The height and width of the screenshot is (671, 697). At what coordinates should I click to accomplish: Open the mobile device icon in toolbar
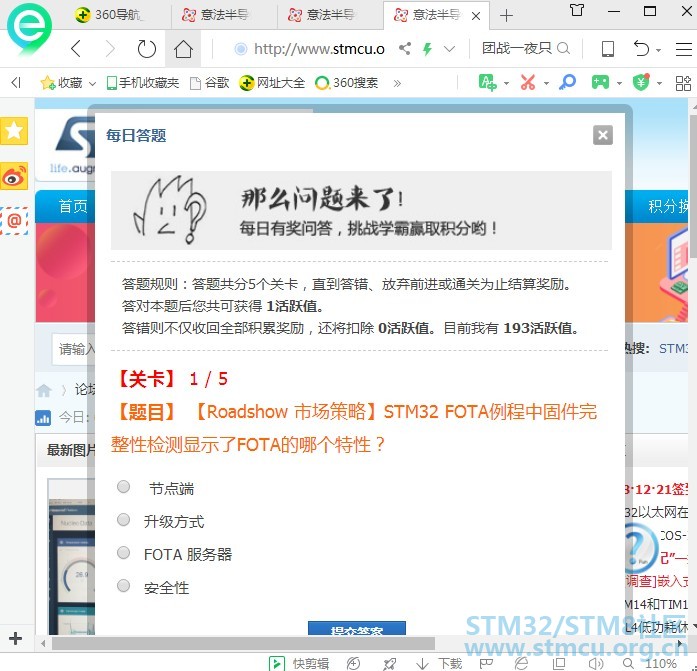[x=608, y=48]
